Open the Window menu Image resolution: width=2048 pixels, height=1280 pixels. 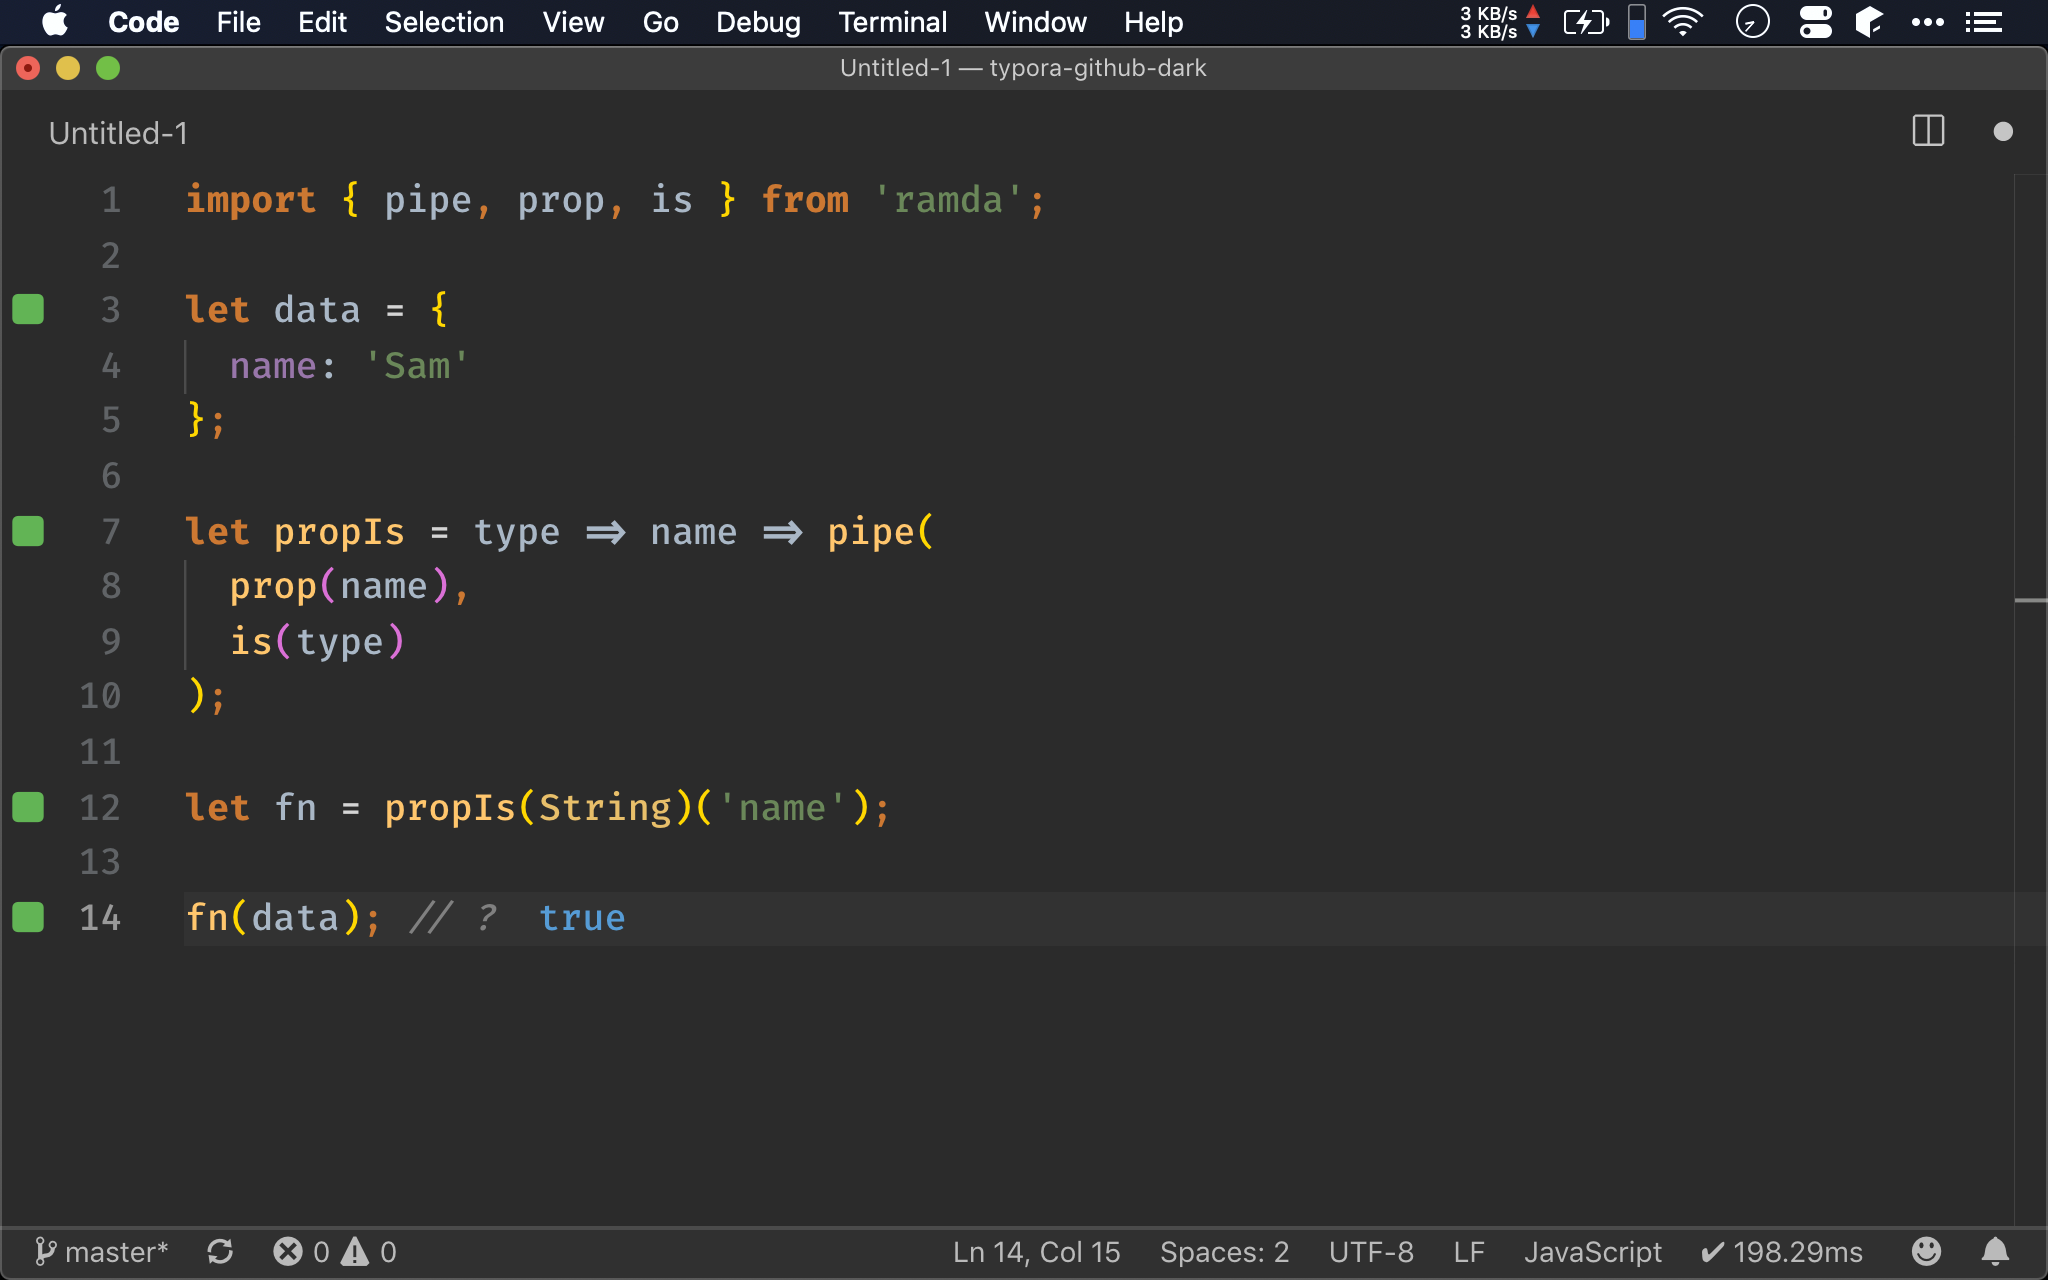tap(1035, 22)
